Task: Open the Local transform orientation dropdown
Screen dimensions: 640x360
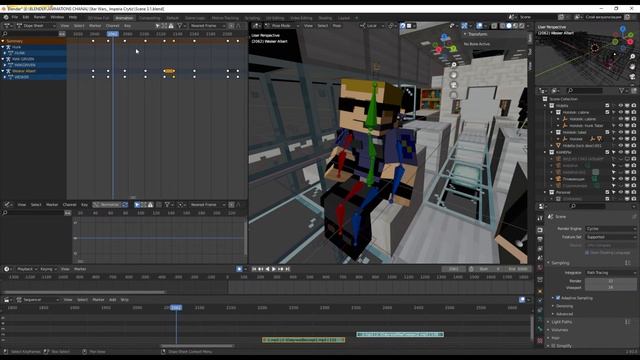Action: click(x=371, y=26)
